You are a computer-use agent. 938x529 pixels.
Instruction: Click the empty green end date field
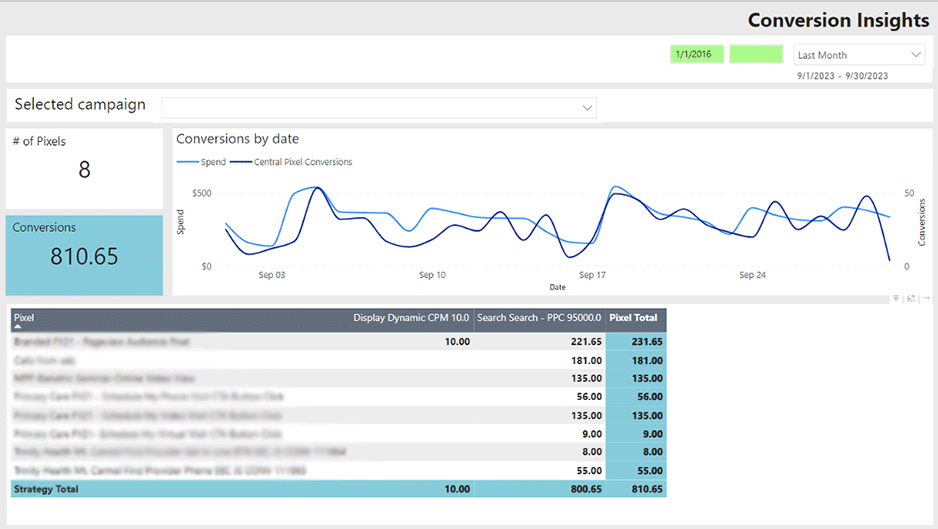point(756,54)
